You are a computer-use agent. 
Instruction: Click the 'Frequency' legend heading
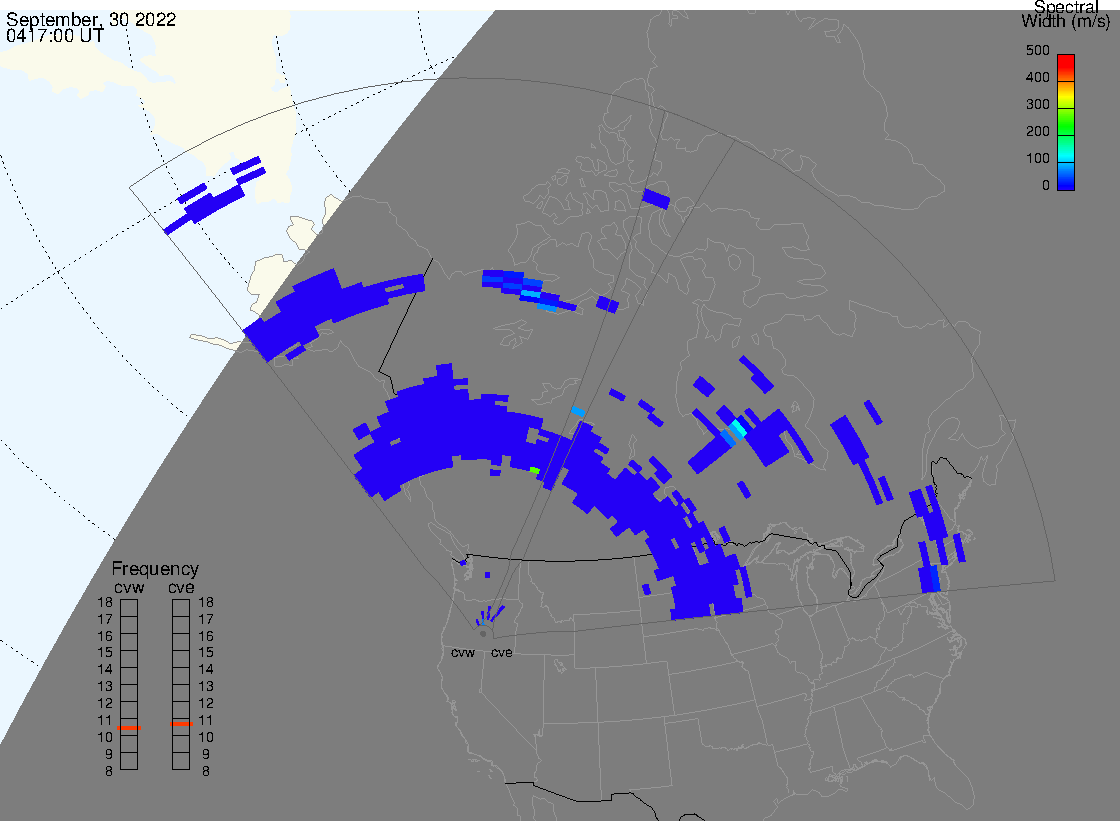tap(155, 569)
